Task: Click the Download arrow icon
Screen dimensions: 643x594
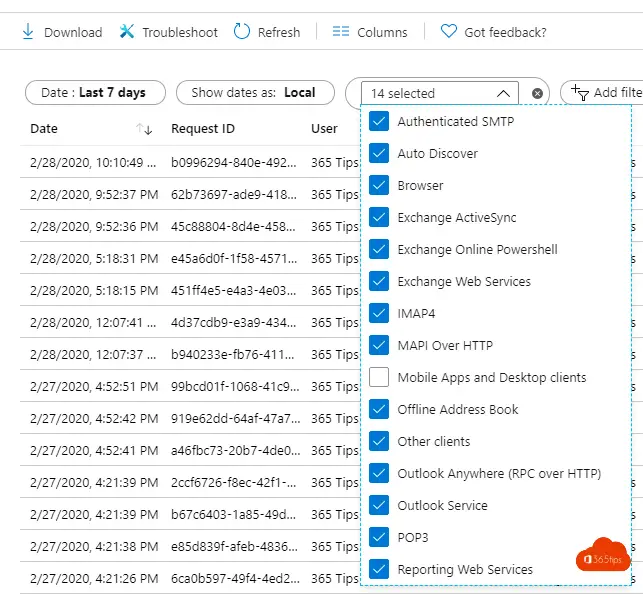Action: 27,32
